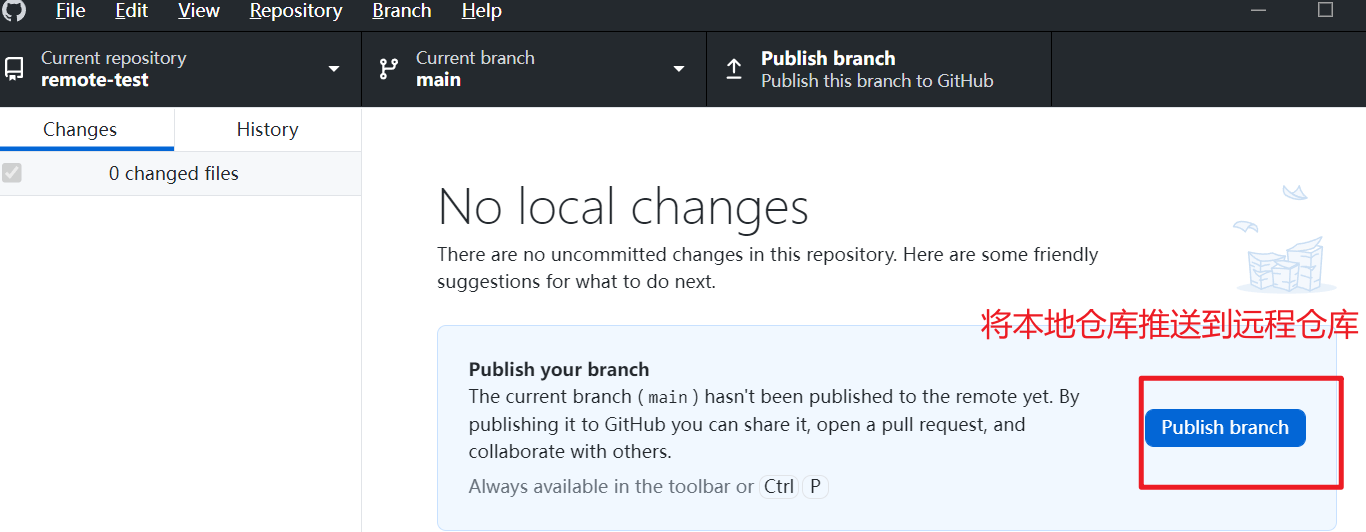
Task: Expand the Current branch dropdown arrow
Action: [679, 69]
